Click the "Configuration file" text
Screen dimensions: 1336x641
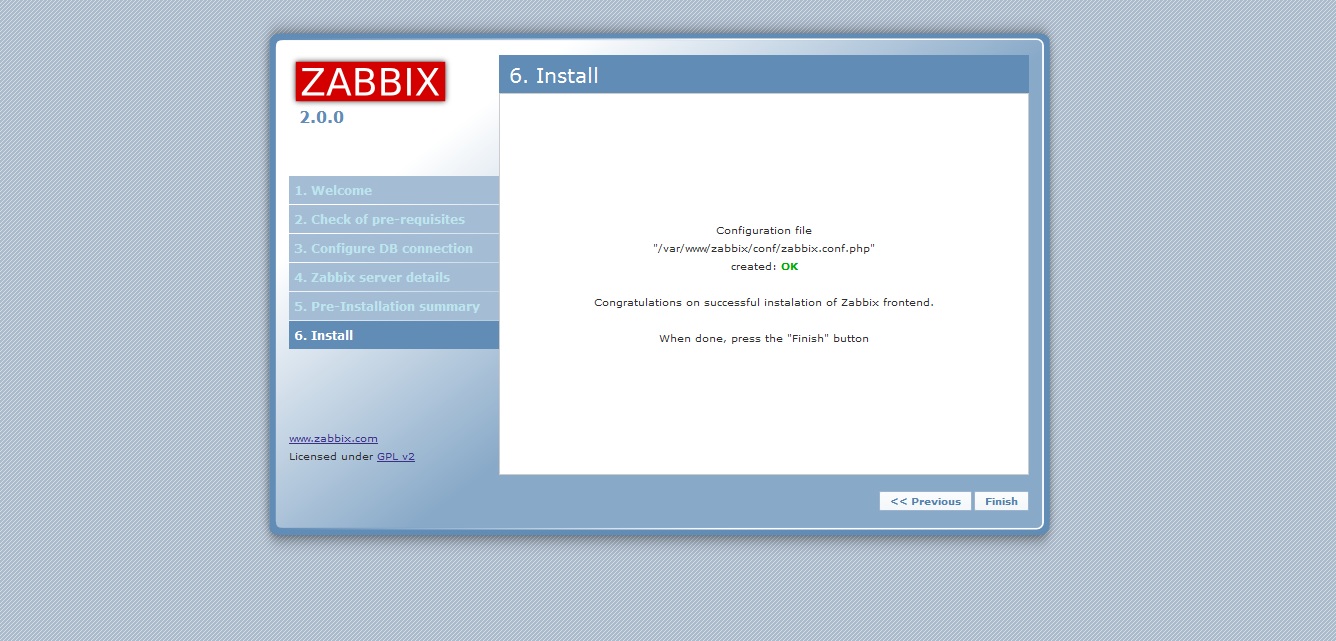(x=764, y=230)
